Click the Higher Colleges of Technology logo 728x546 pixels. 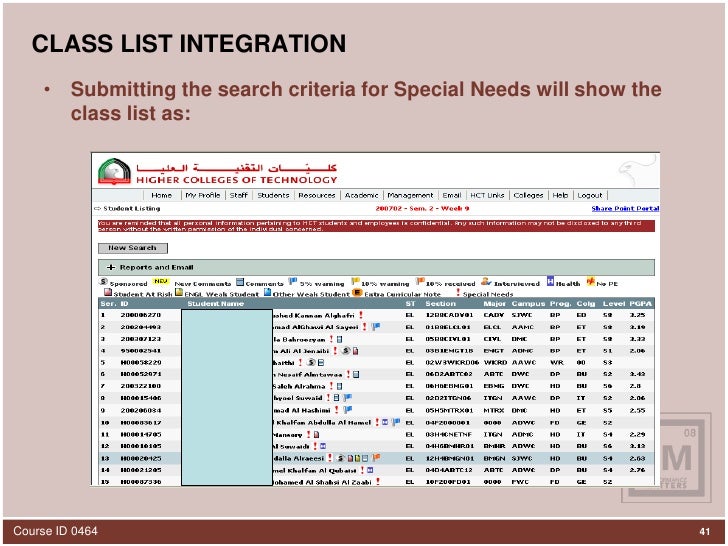(114, 172)
